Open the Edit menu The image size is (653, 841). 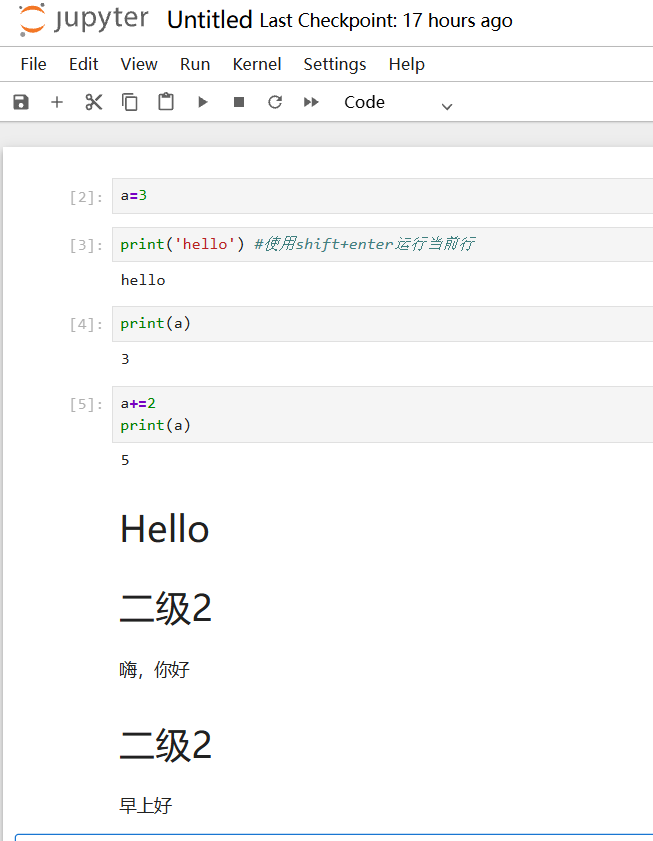coord(84,64)
